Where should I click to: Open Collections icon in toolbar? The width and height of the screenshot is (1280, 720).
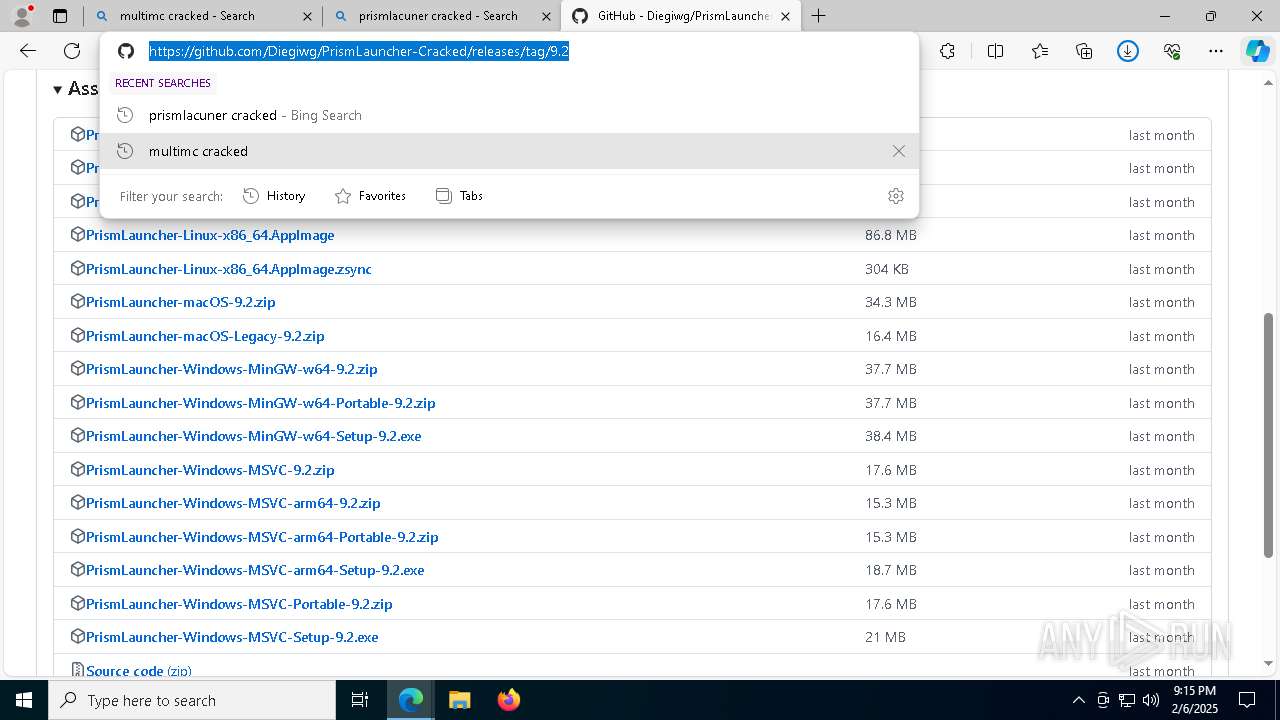pos(1084,51)
